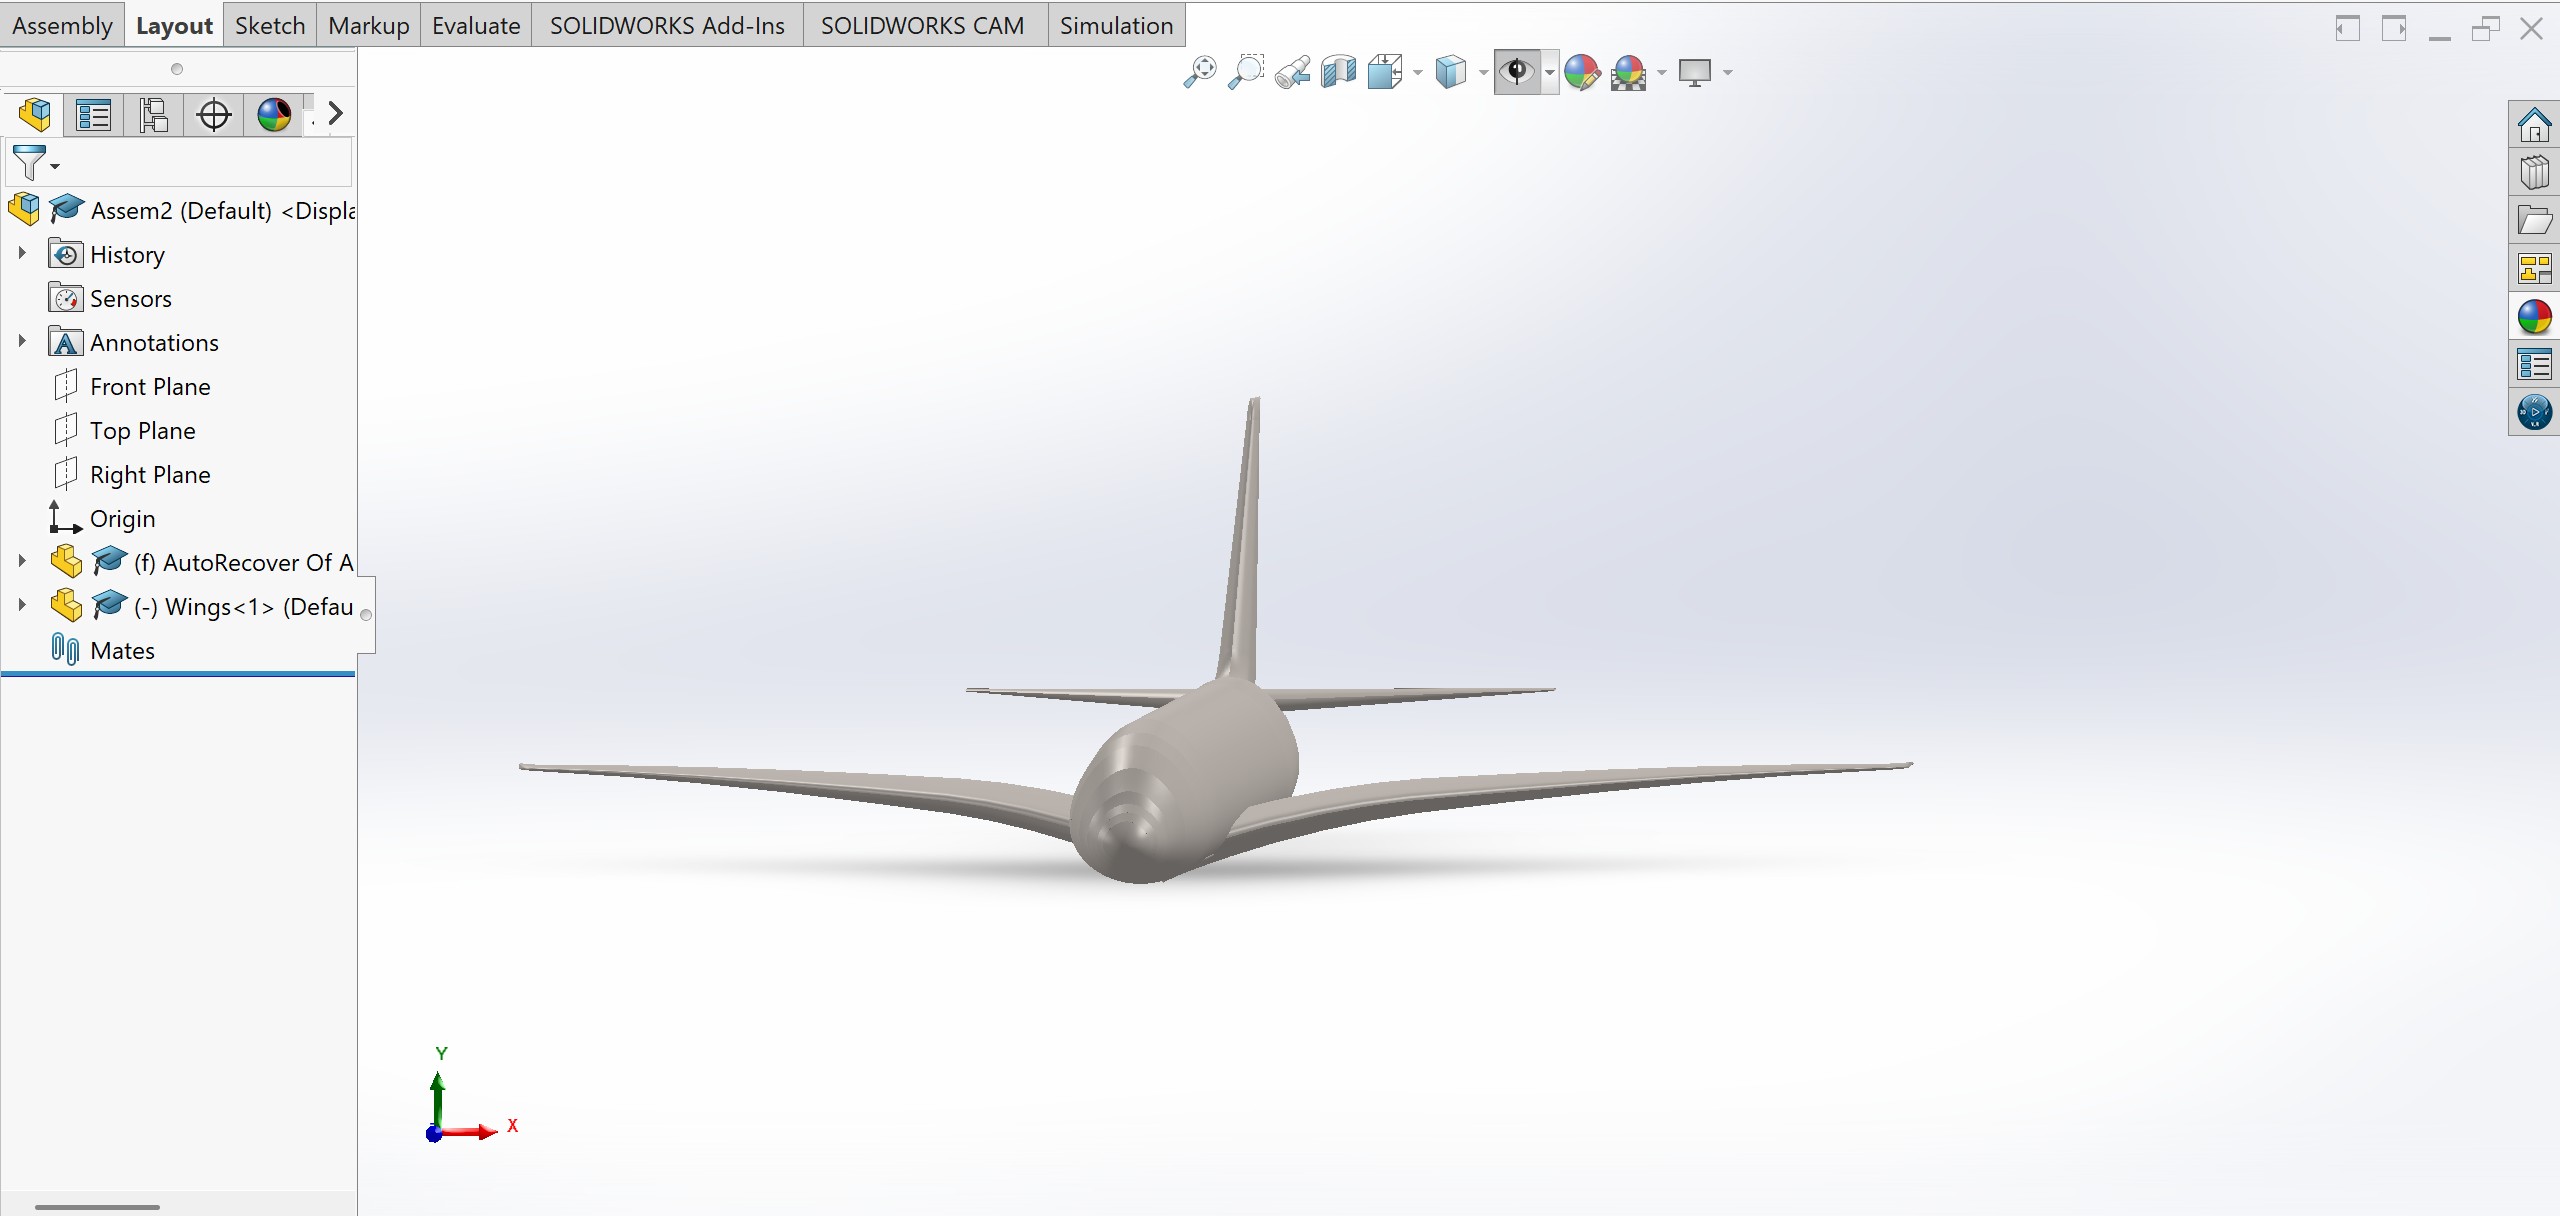Open SOLIDWORKS Resources home icon in task pane
Viewport: 2560px width, 1216px height.
2534,125
